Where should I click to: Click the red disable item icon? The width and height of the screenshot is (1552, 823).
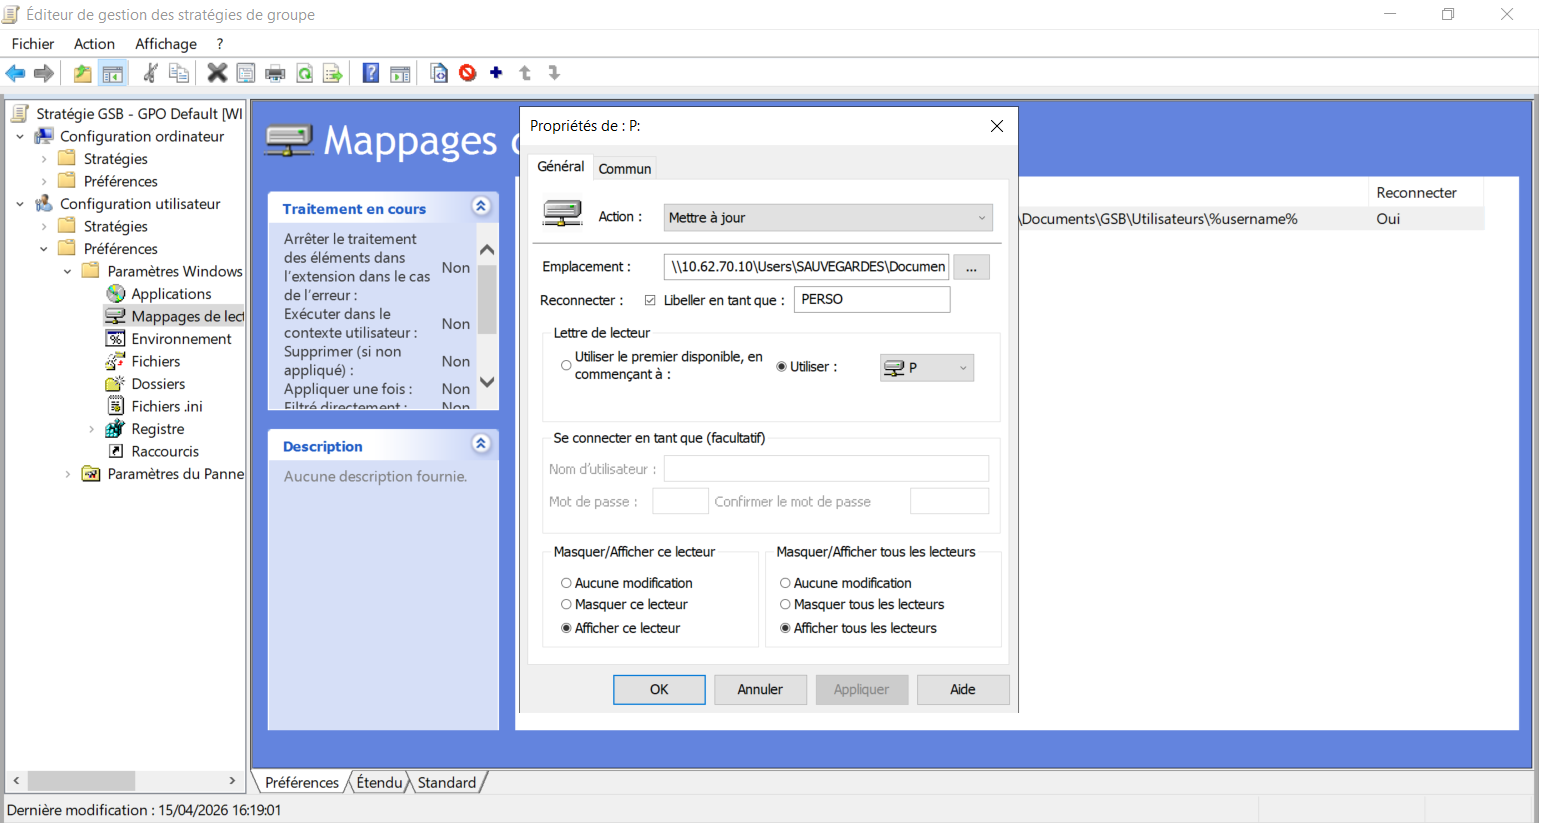pyautogui.click(x=467, y=73)
